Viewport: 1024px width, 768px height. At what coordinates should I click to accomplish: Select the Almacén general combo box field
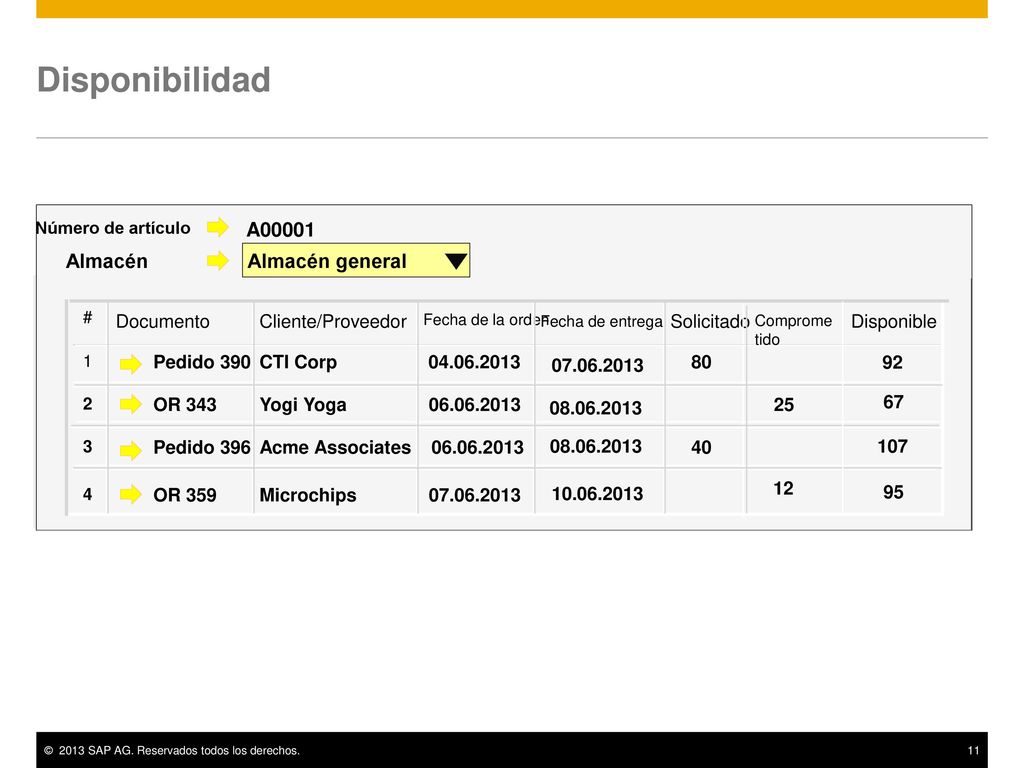point(356,261)
